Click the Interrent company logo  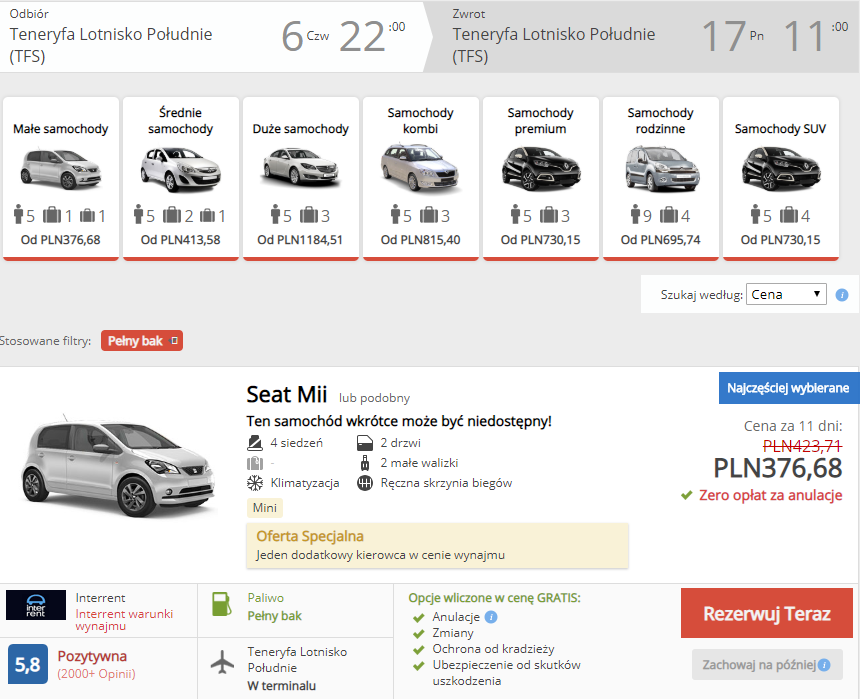pyautogui.click(x=36, y=605)
